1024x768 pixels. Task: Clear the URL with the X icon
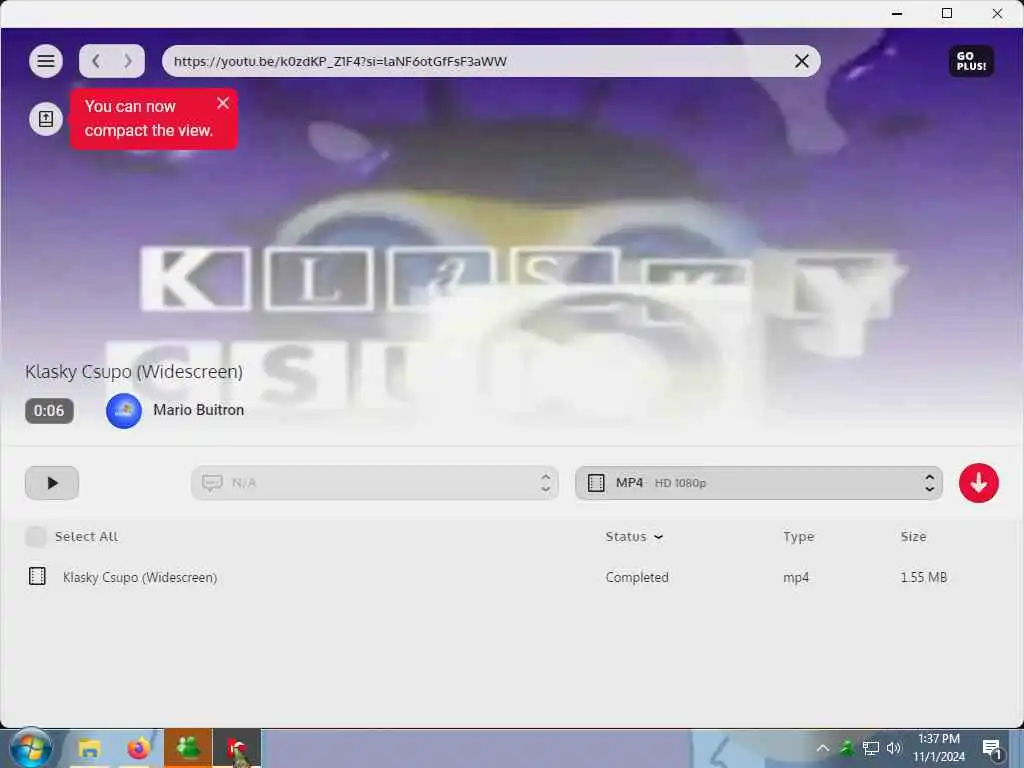point(801,61)
